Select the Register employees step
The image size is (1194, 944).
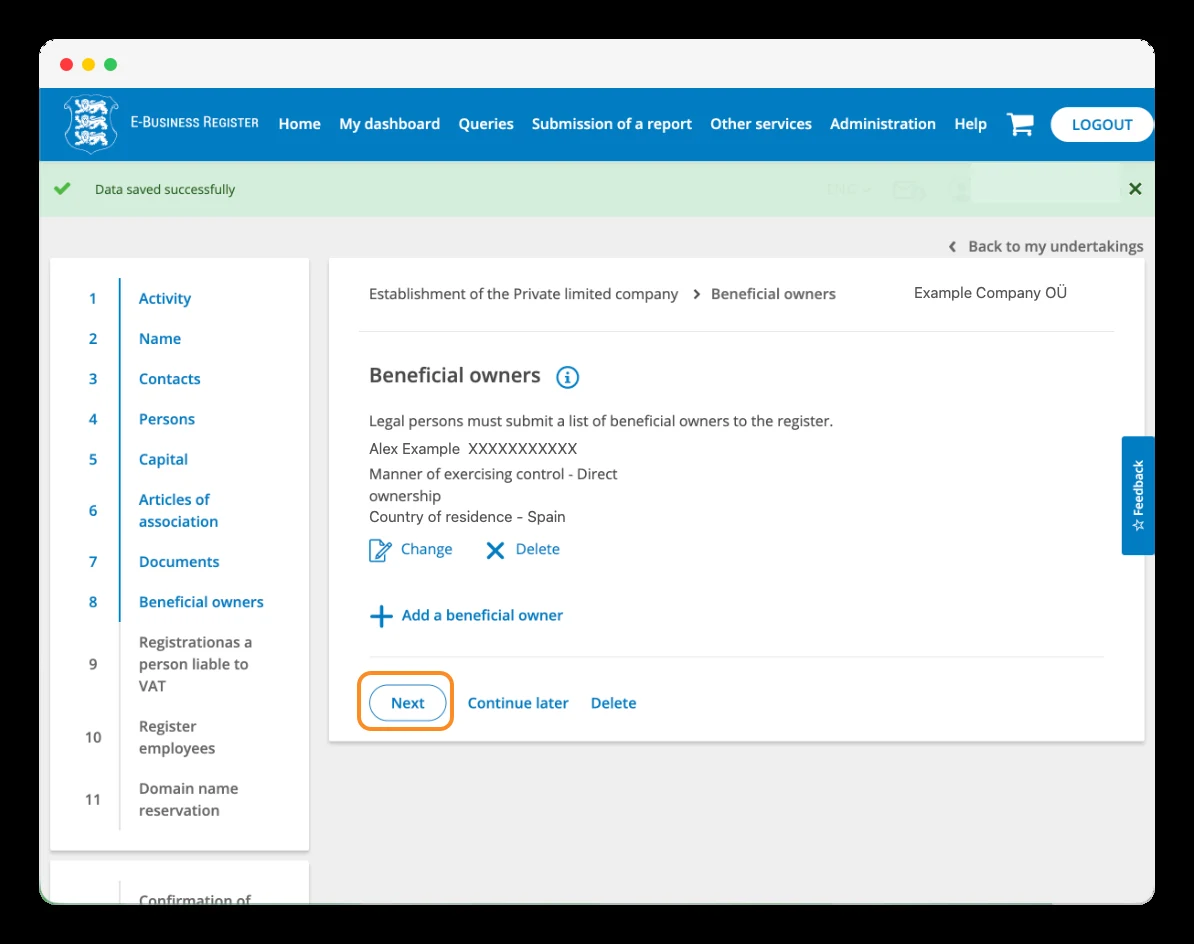(177, 737)
